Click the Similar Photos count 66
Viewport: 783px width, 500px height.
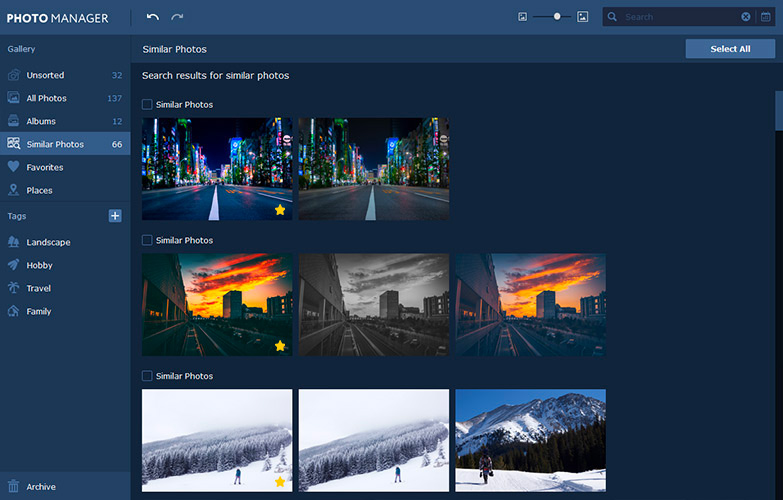point(117,144)
